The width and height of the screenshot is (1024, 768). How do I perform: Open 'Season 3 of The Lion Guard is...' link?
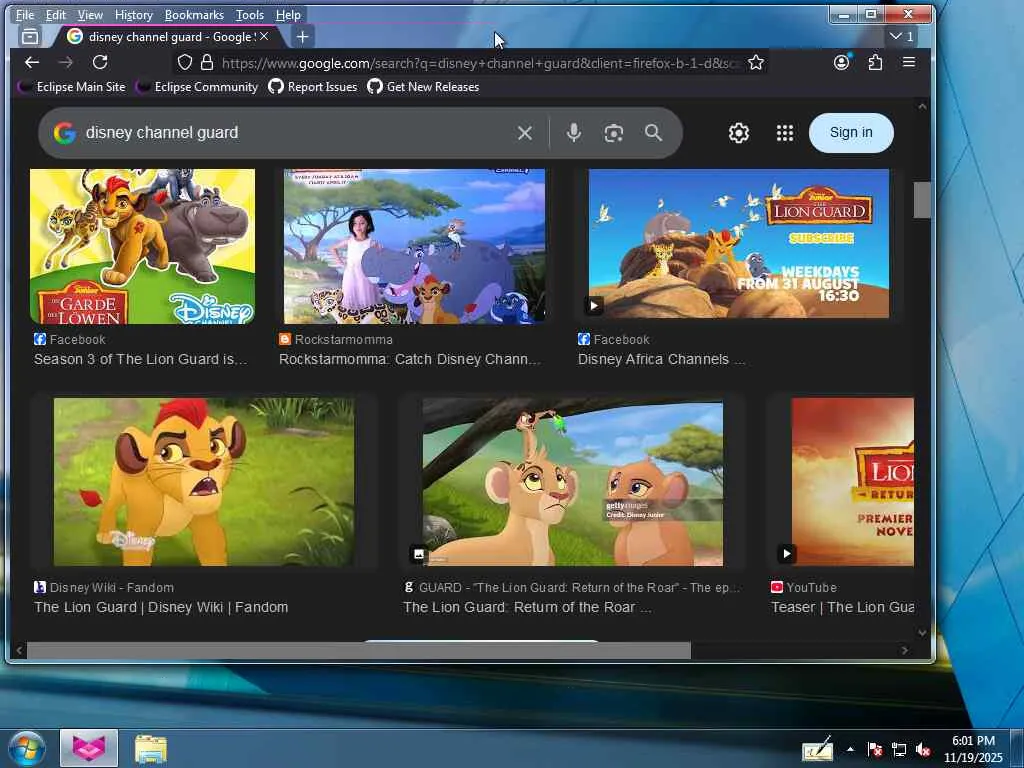(140, 359)
